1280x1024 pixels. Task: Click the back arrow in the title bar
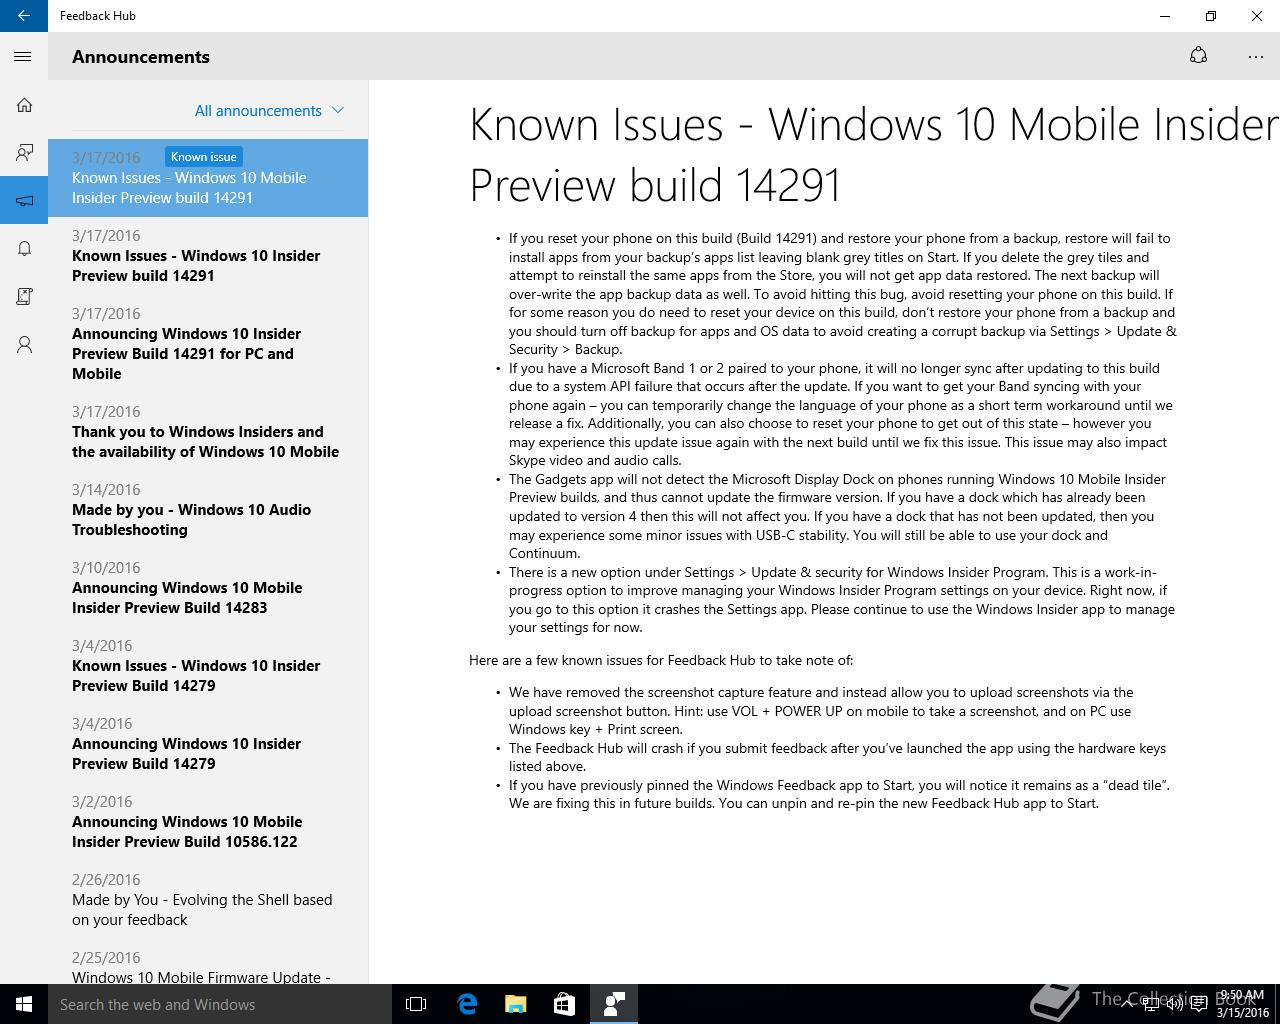pyautogui.click(x=24, y=16)
